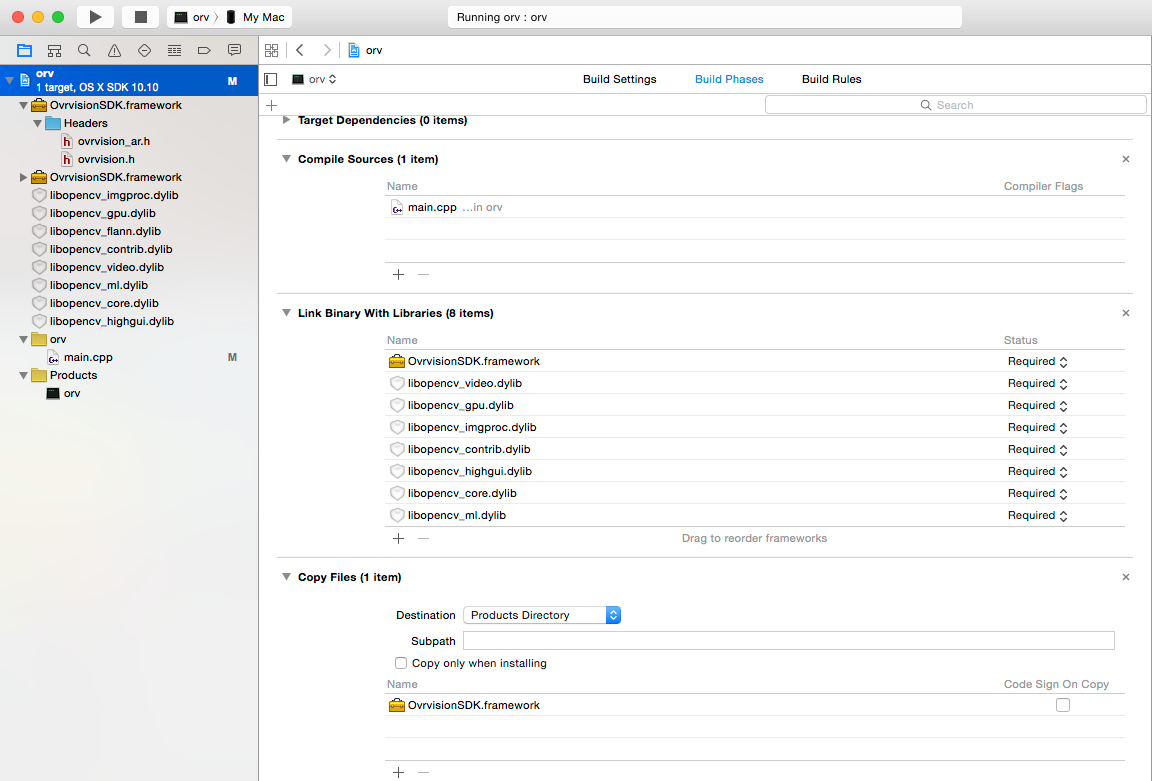Screen dimensions: 1152x781
Task: Collapse the Headers folder in navigator
Action: click(x=37, y=123)
